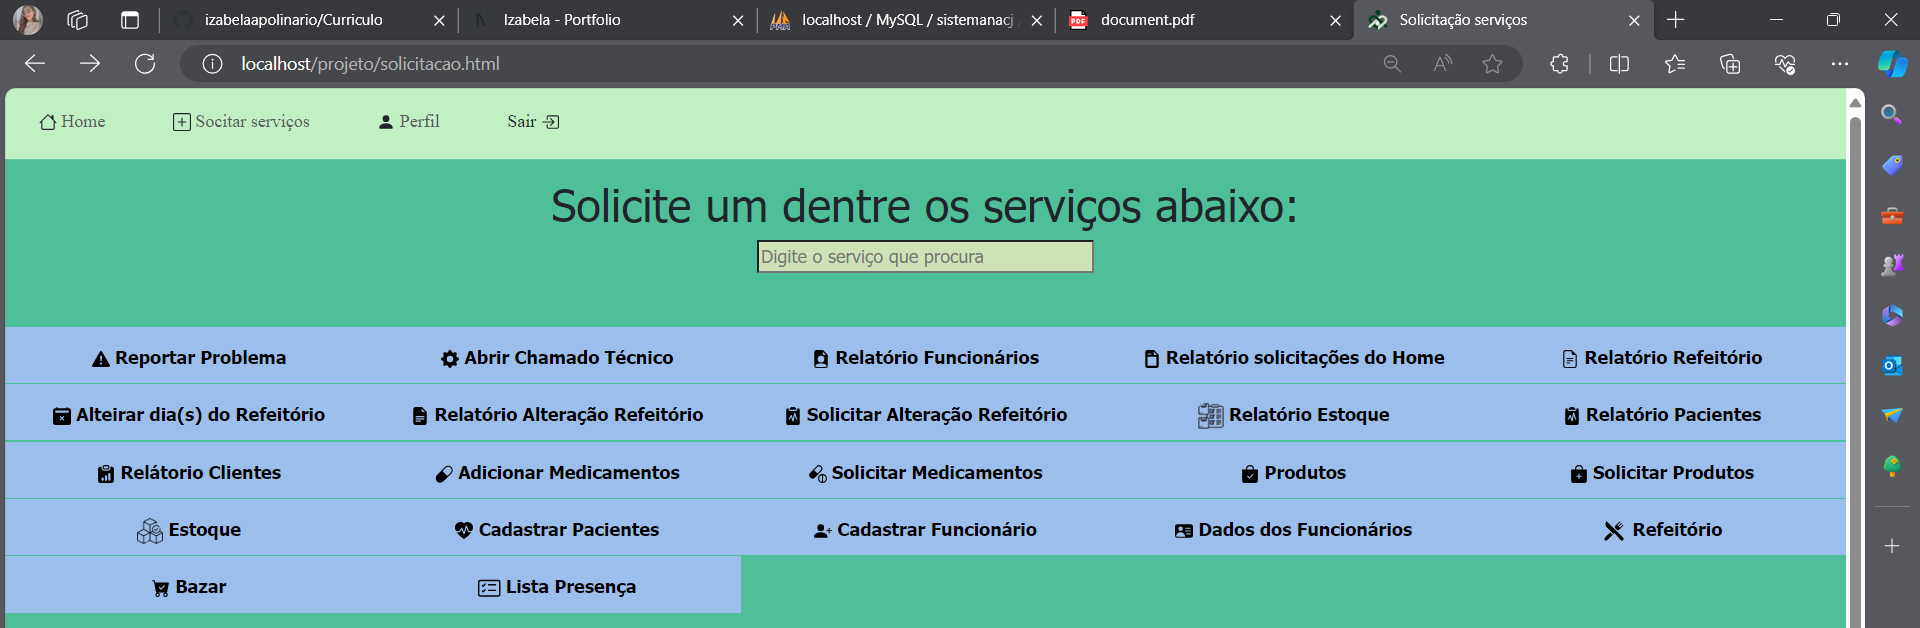
Task: Open the browser refresh button
Action: coord(145,64)
